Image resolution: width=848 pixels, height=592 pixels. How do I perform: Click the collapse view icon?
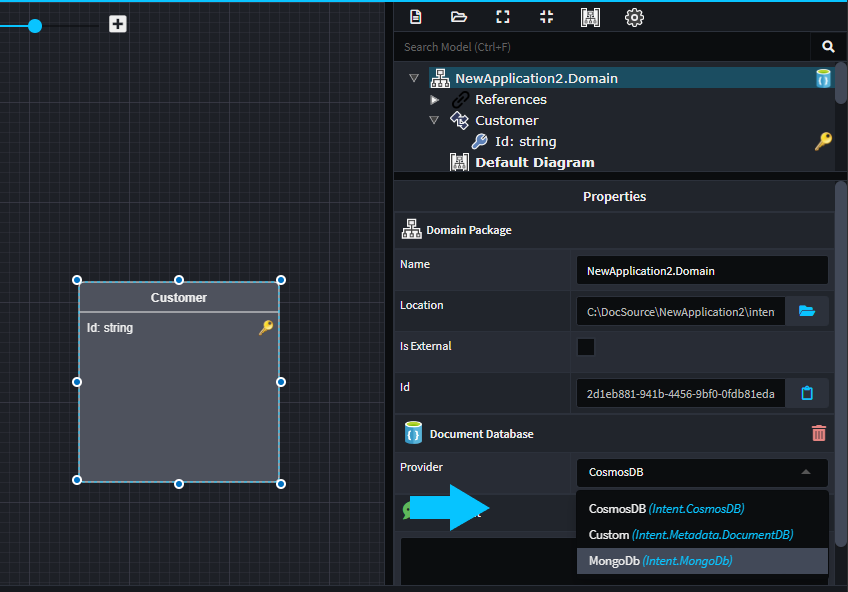546,17
